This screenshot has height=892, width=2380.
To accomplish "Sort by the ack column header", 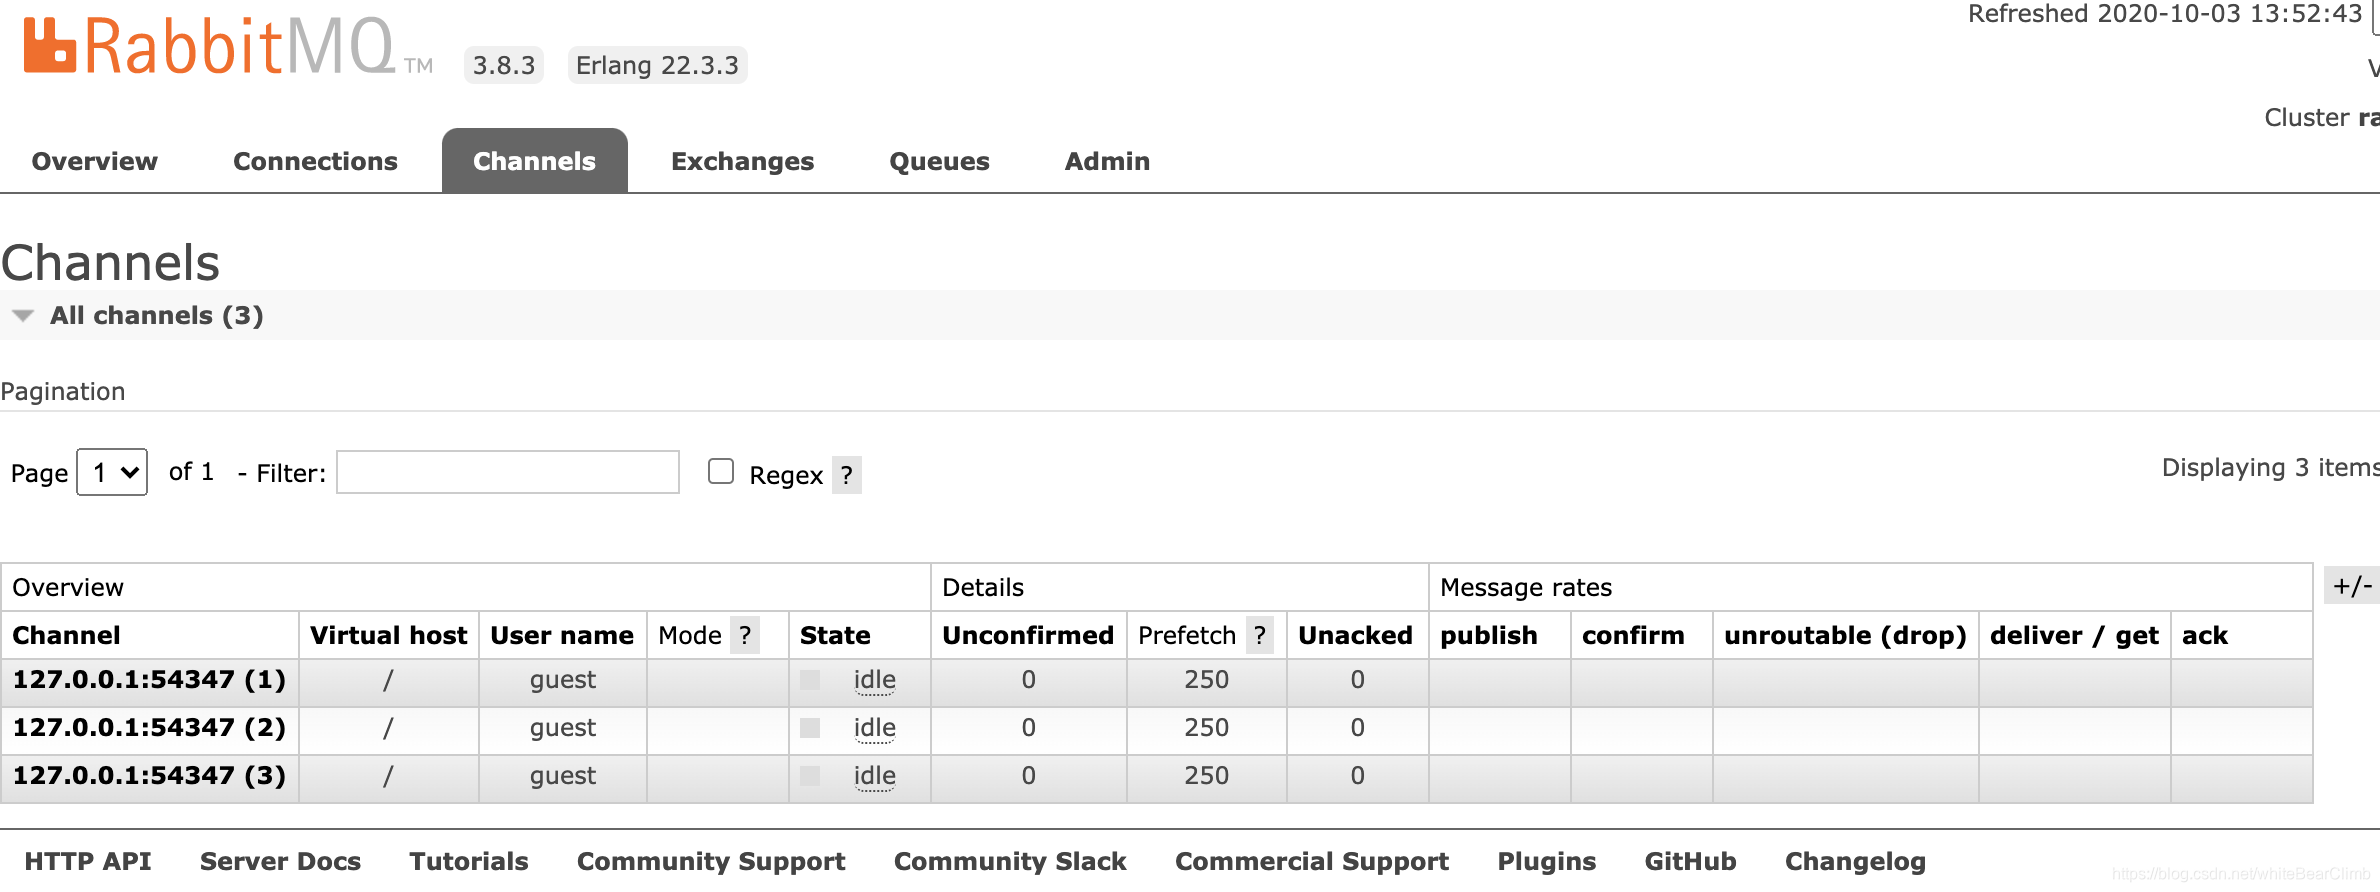I will click(2205, 635).
